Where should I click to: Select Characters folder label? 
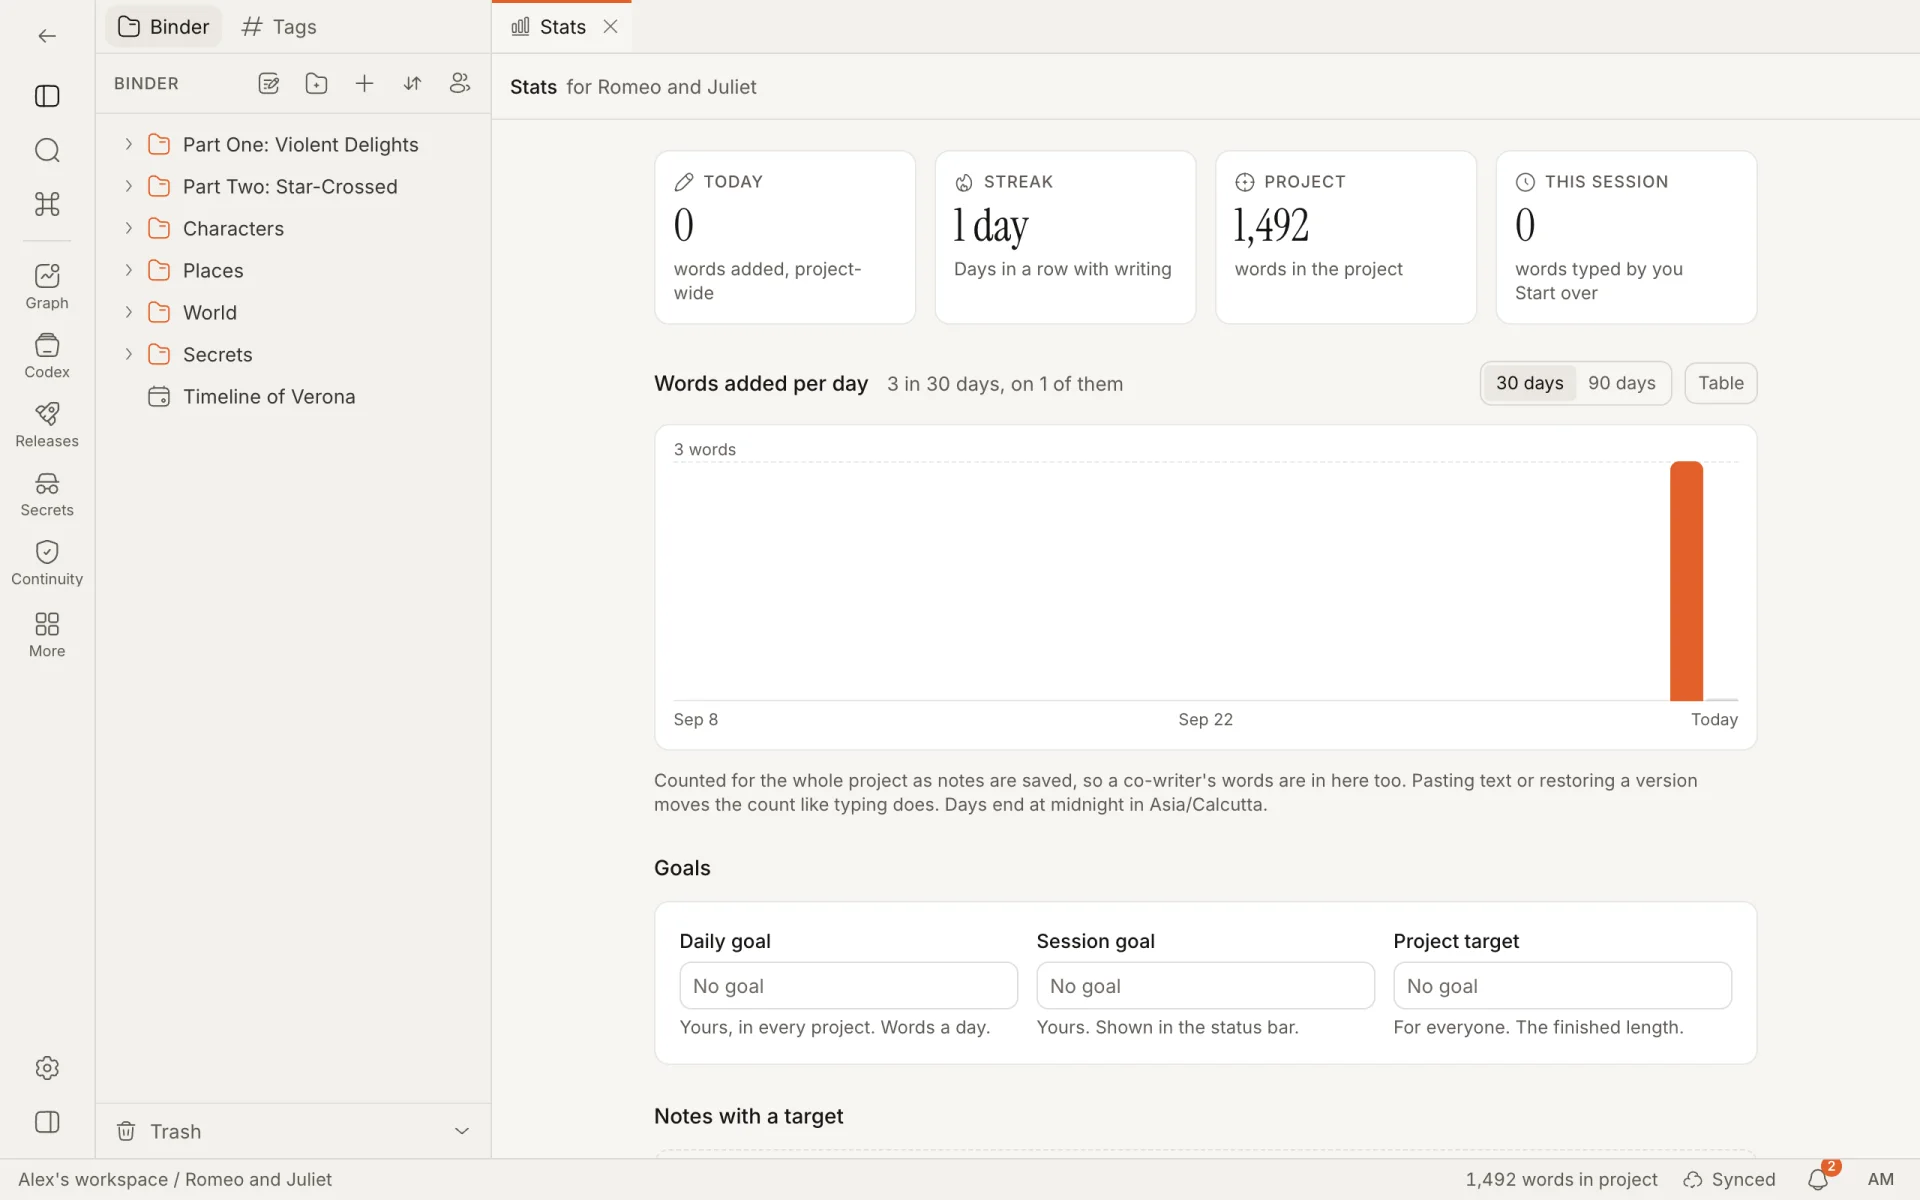(x=233, y=229)
